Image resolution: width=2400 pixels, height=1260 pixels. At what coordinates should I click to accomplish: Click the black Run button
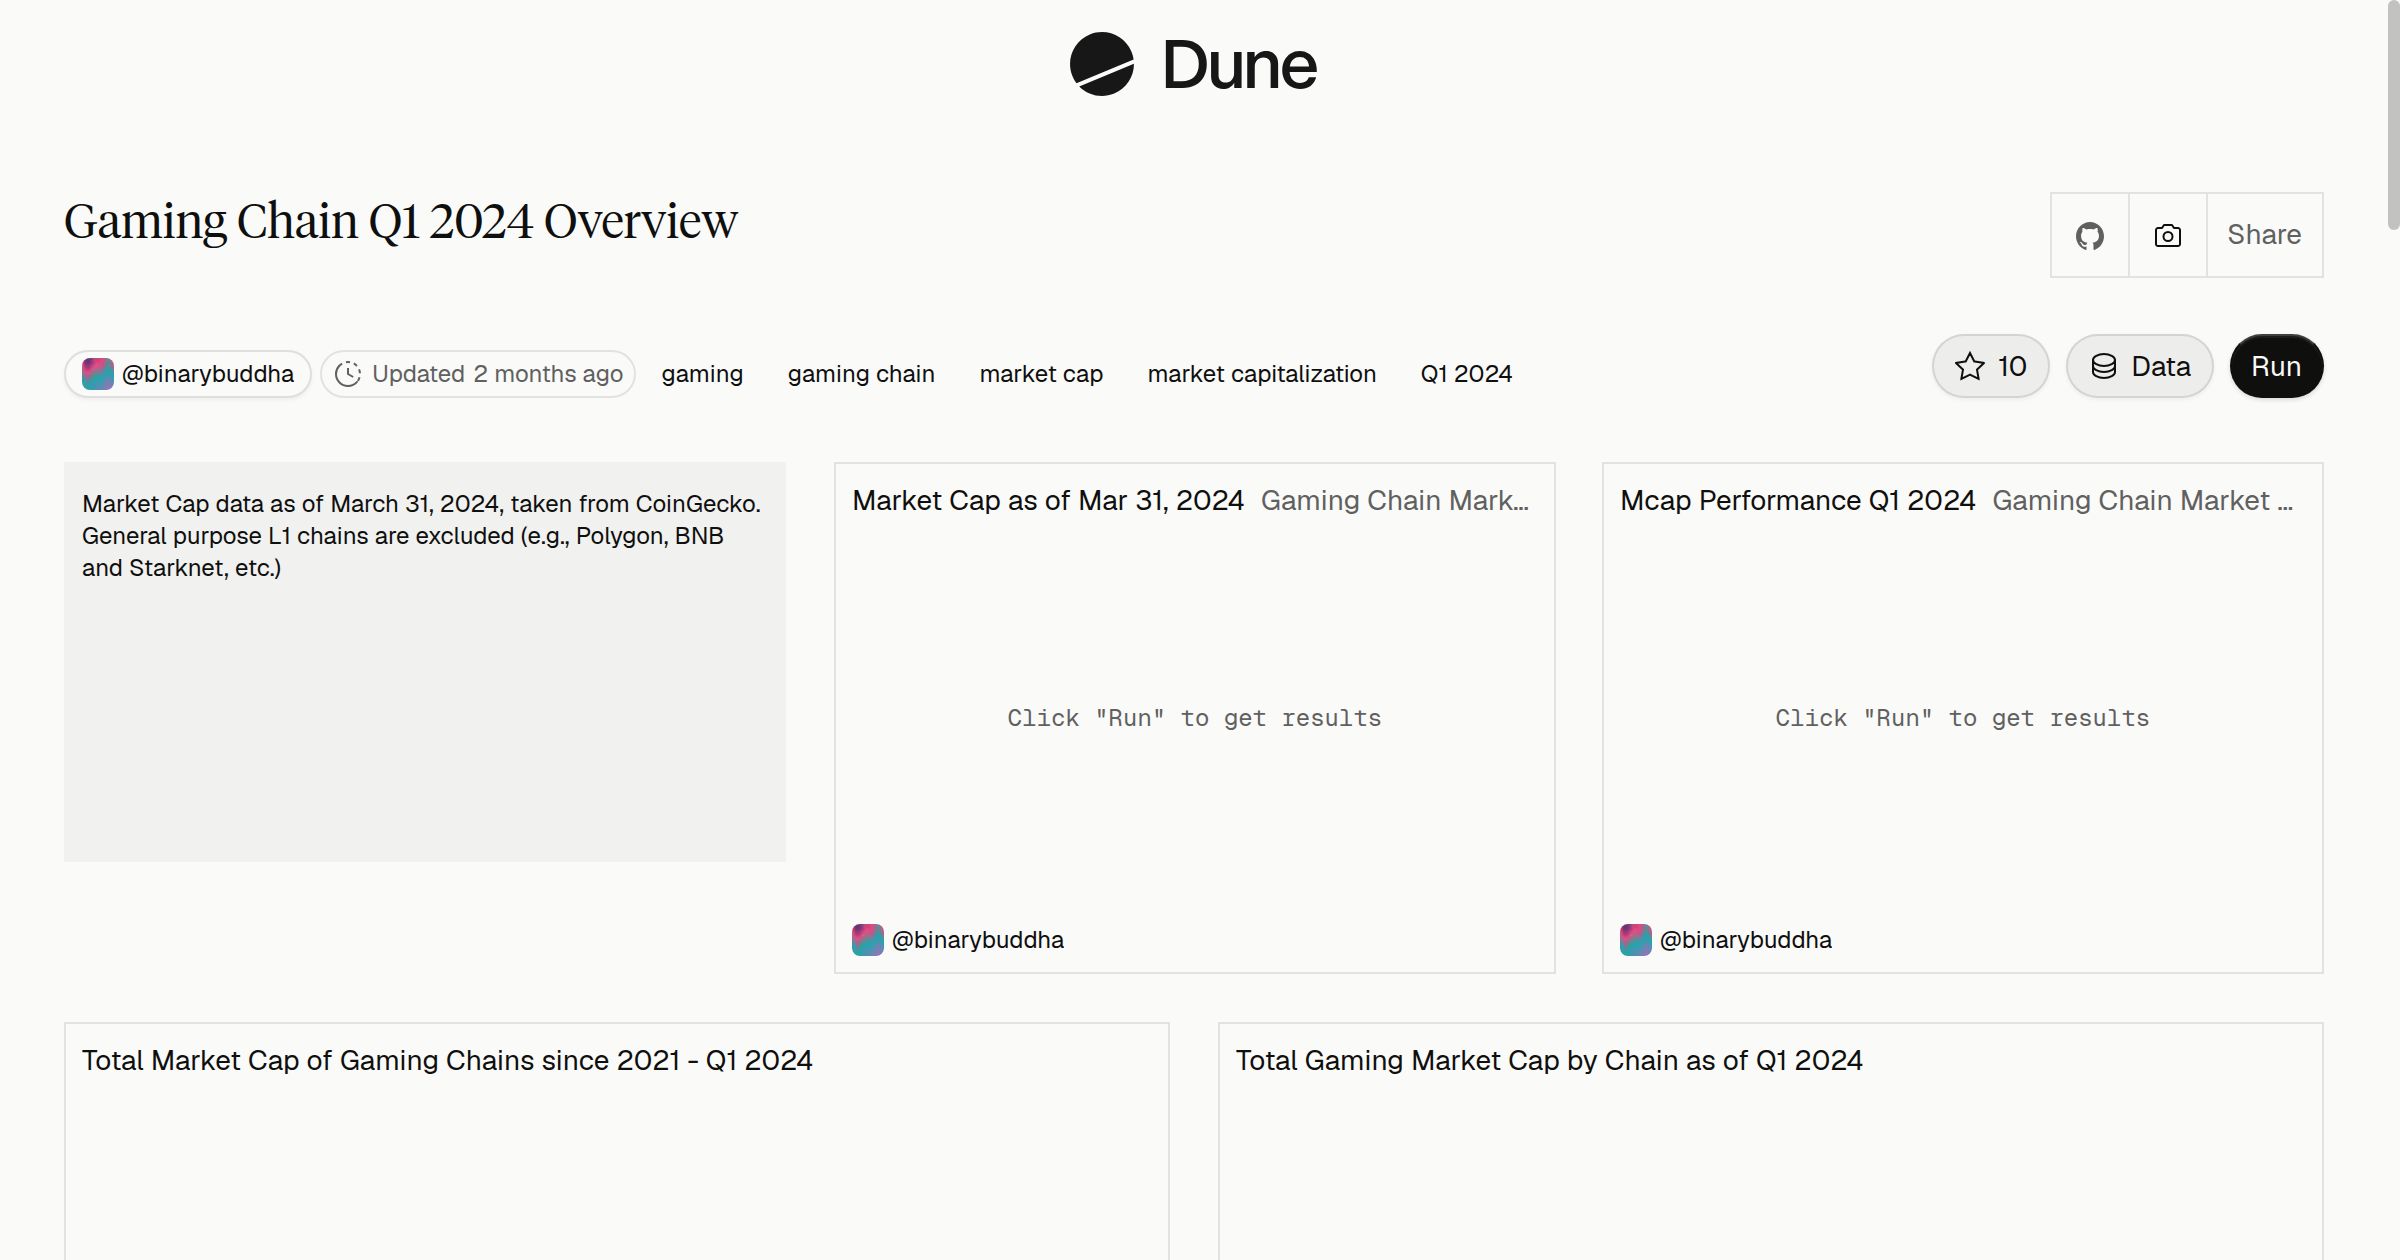(x=2276, y=366)
